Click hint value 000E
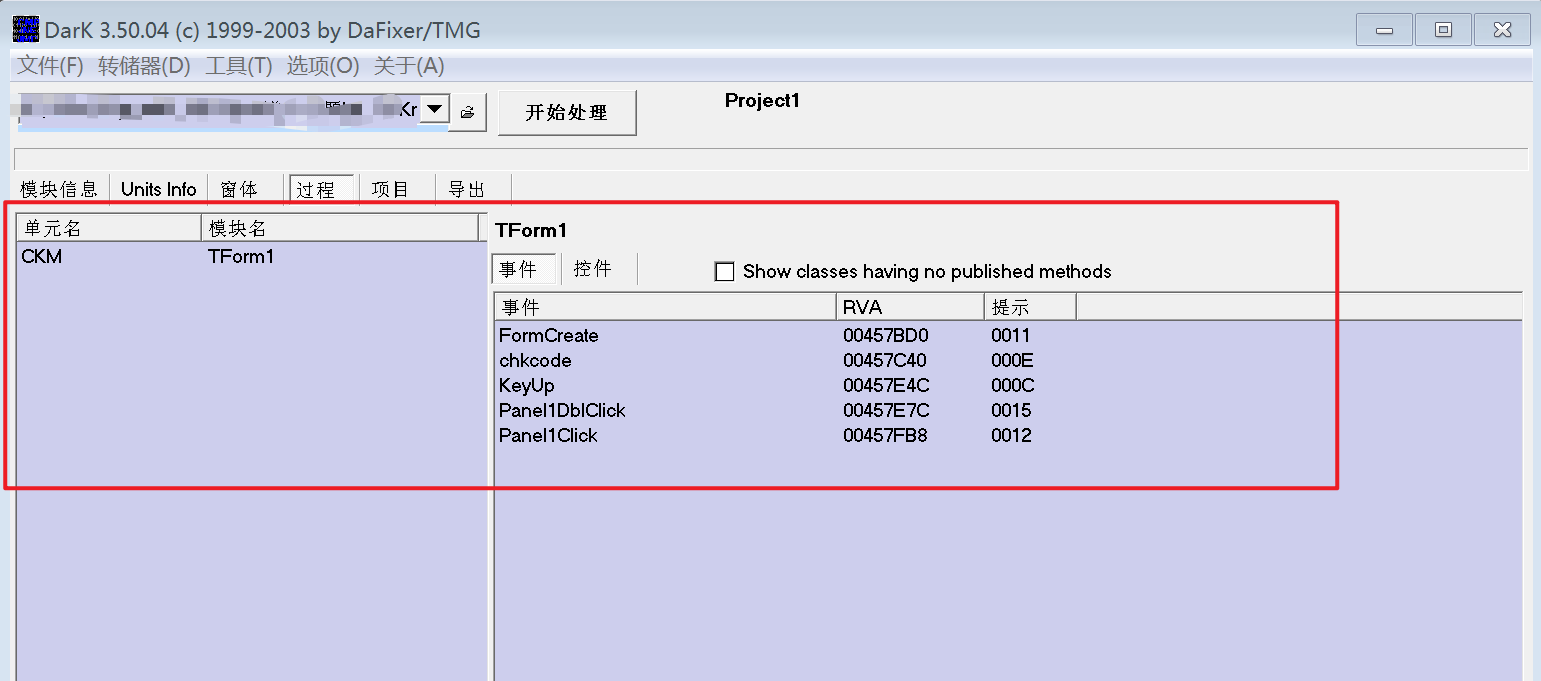The width and height of the screenshot is (1541, 681). pyautogui.click(x=1012, y=360)
